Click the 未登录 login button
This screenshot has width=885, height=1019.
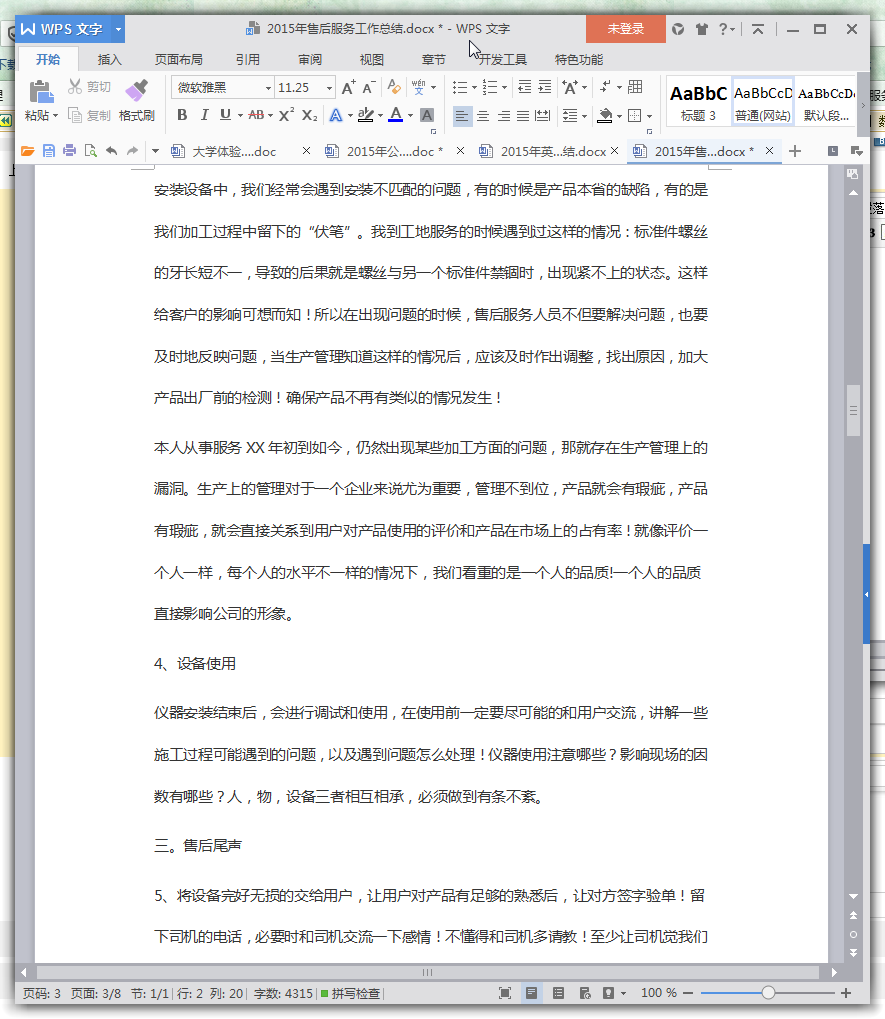point(626,29)
